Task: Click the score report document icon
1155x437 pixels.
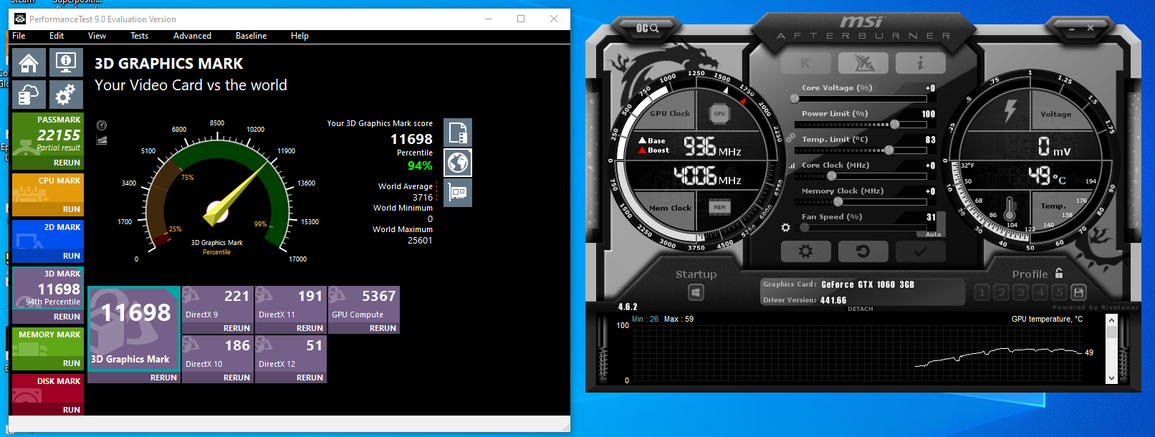Action: (x=457, y=133)
